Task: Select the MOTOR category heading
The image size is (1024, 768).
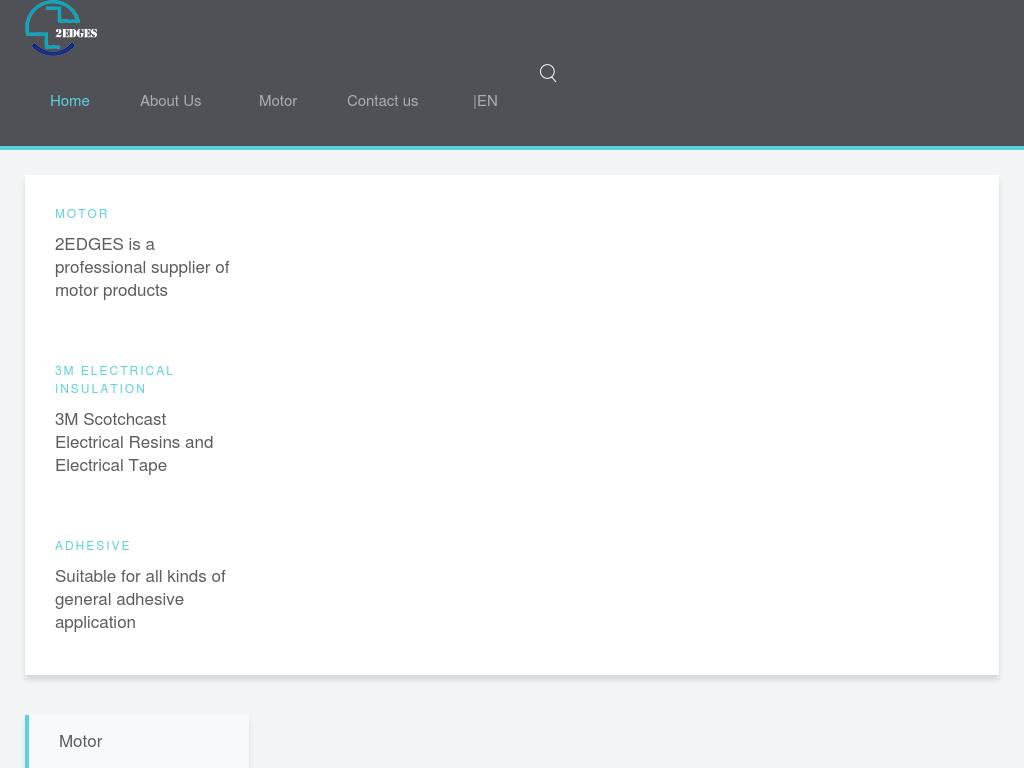Action: (82, 214)
